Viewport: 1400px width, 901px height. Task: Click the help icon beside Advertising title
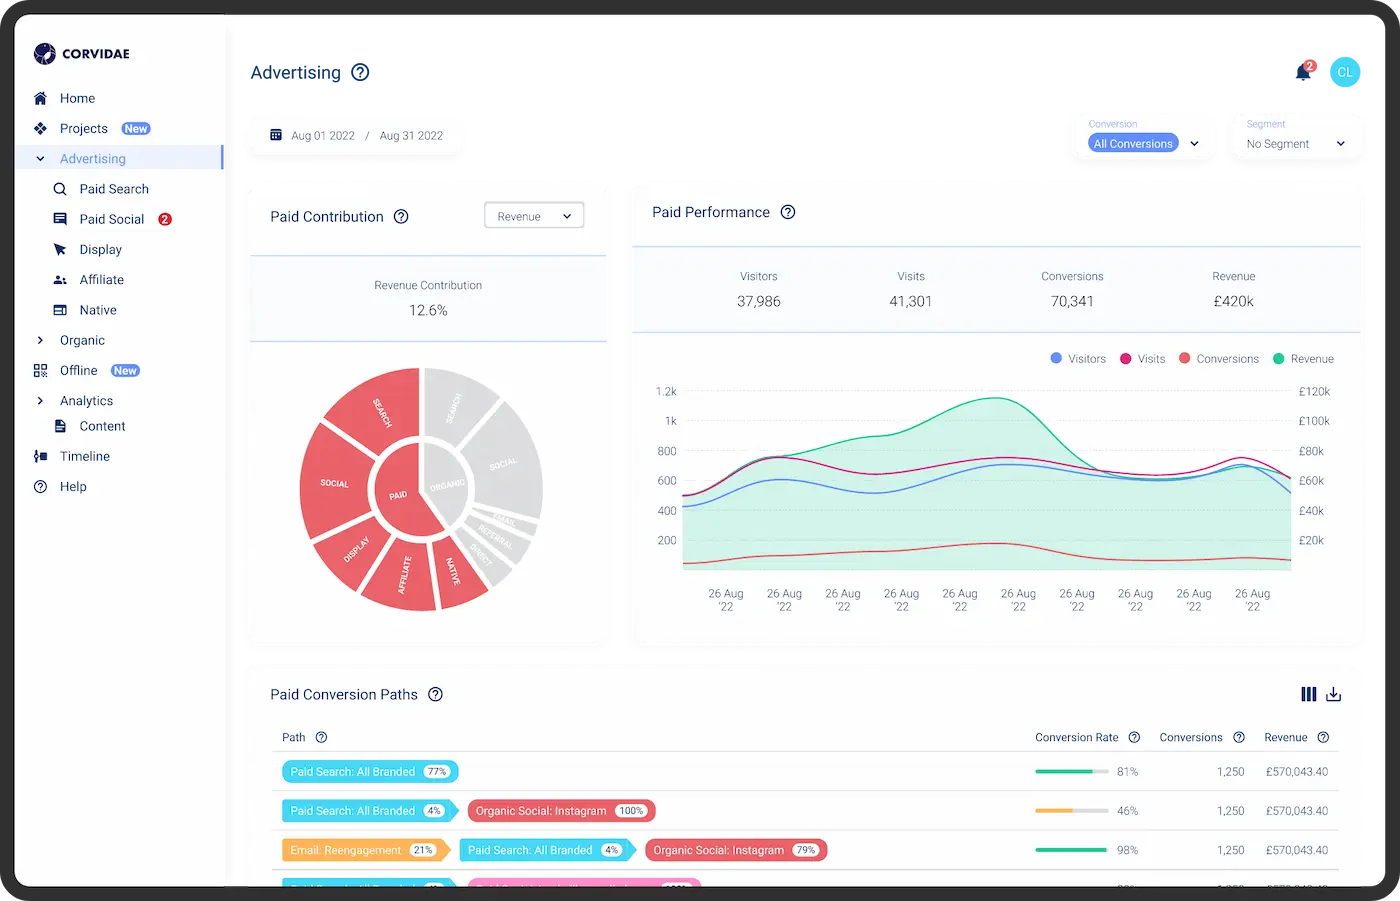click(361, 72)
